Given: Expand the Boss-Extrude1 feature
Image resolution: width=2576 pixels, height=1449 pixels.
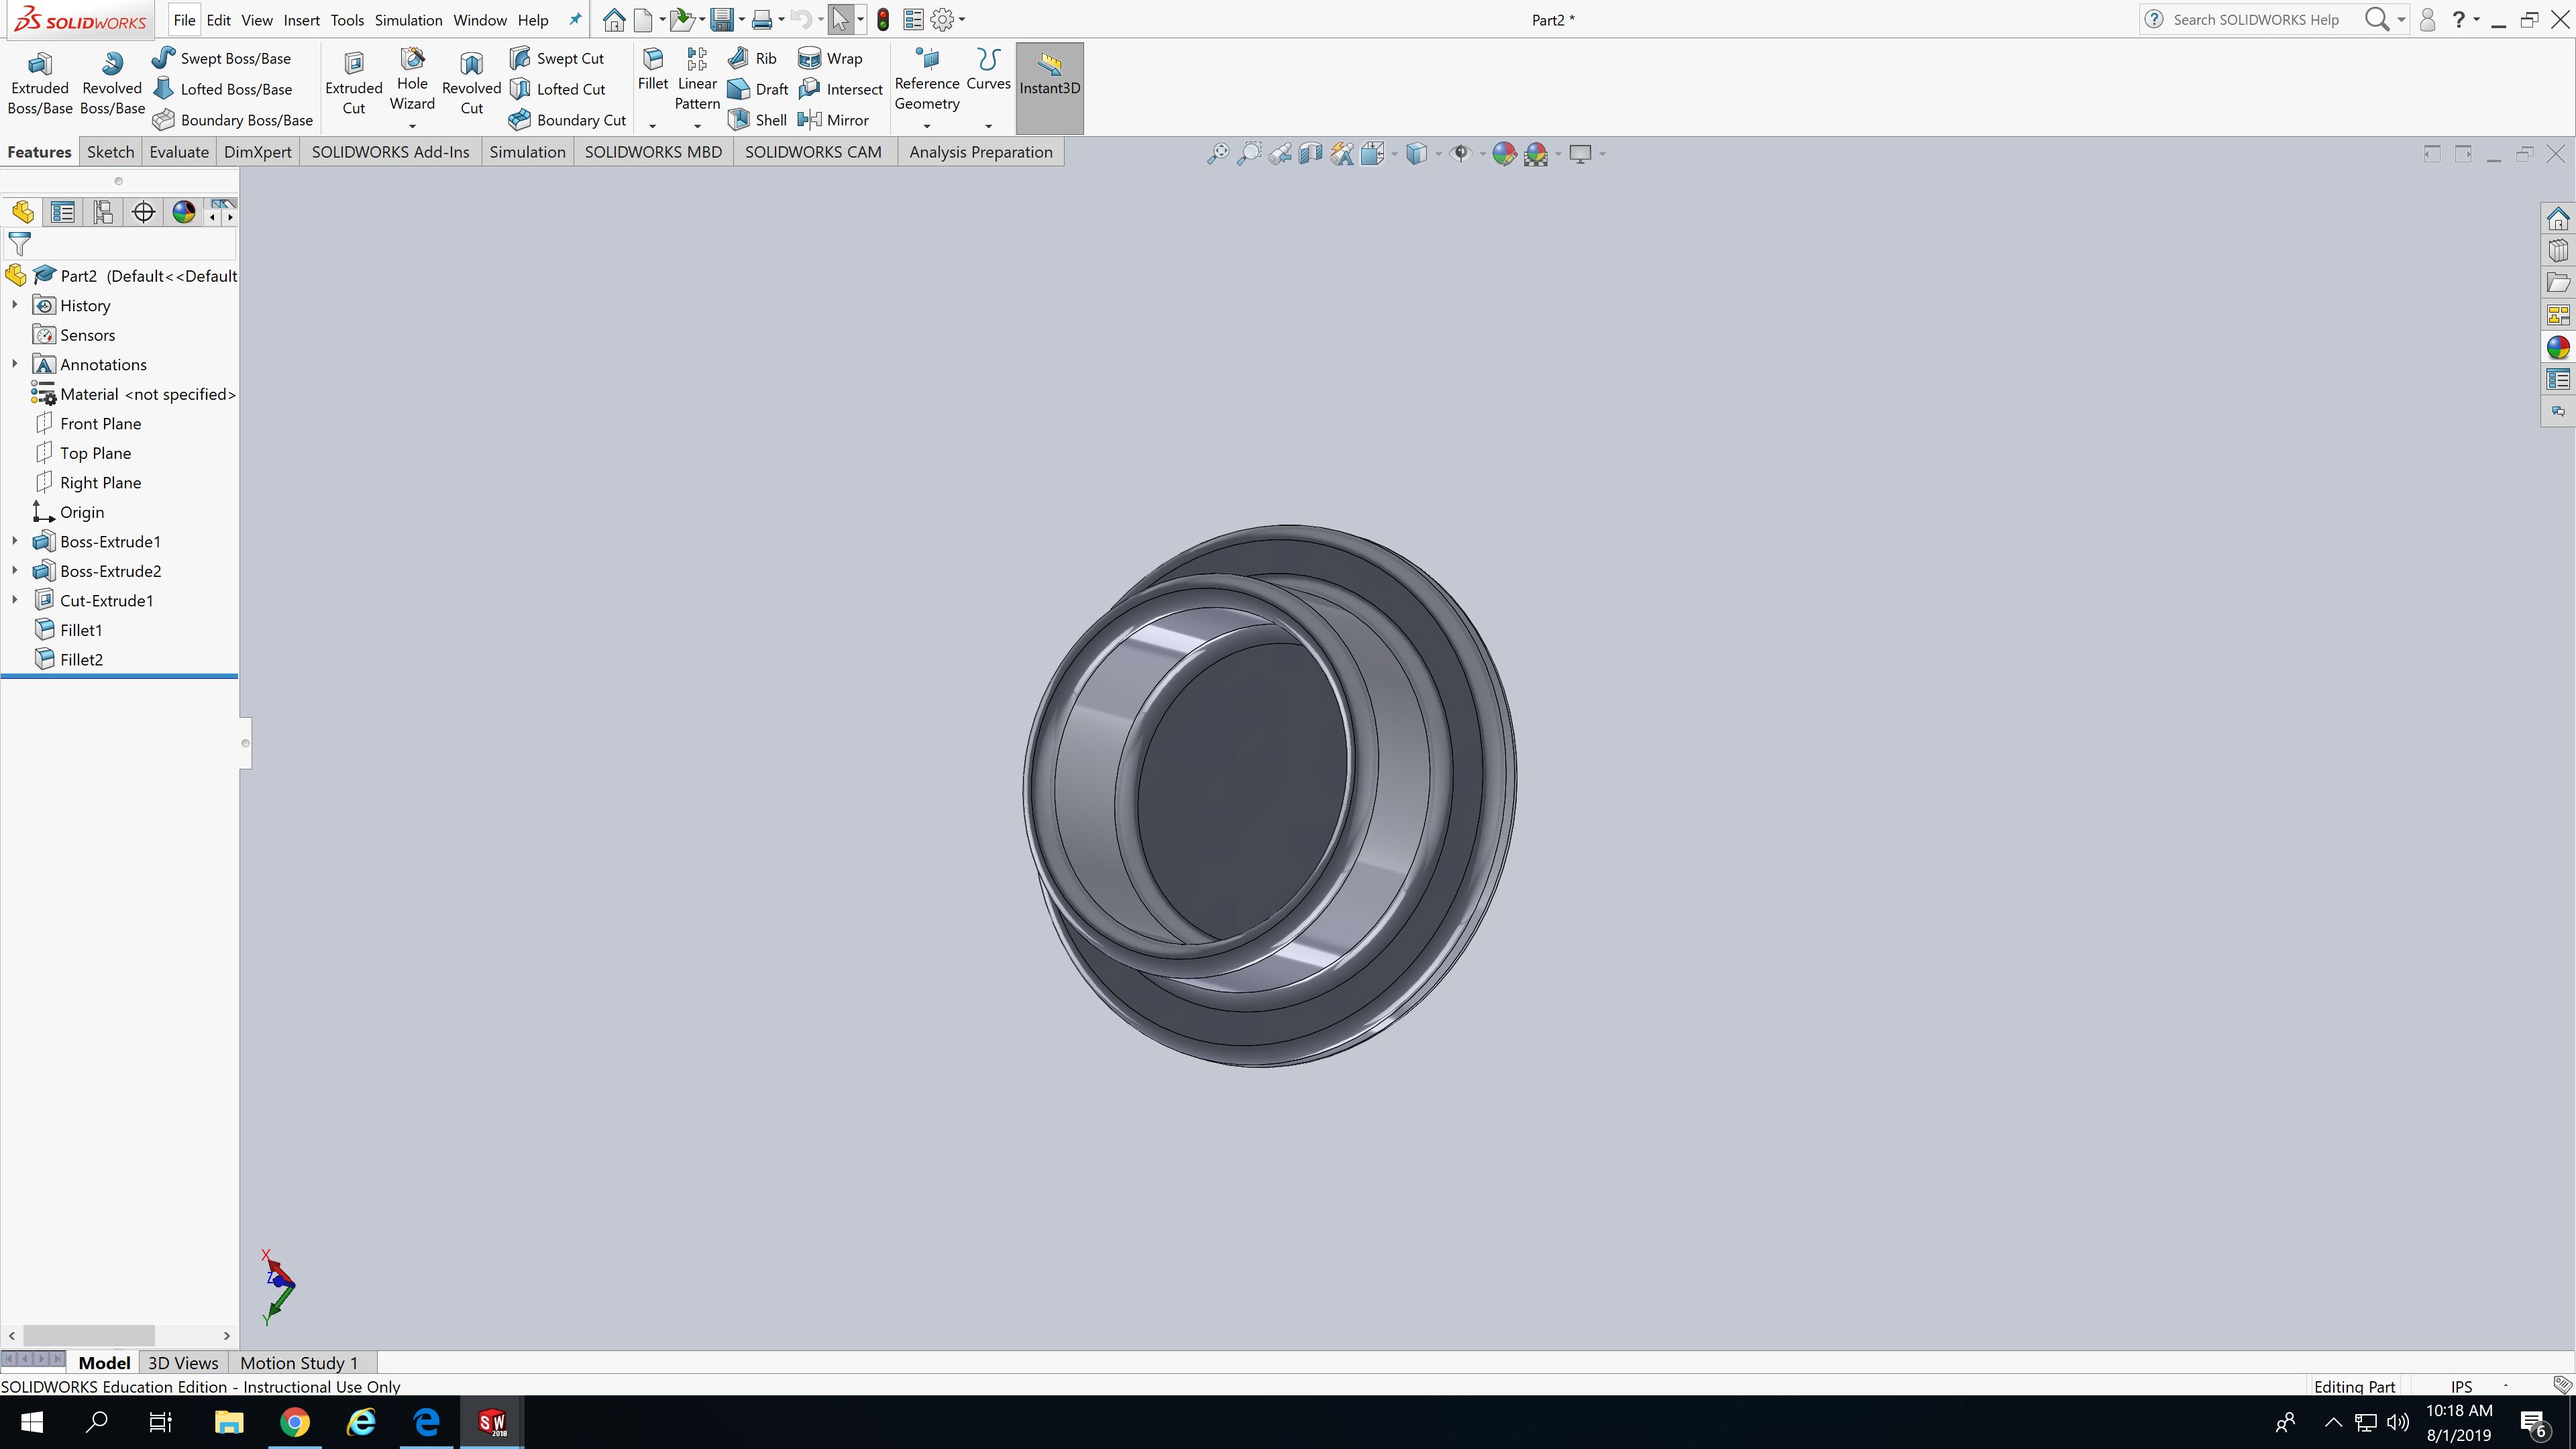Looking at the screenshot, I should coord(14,541).
